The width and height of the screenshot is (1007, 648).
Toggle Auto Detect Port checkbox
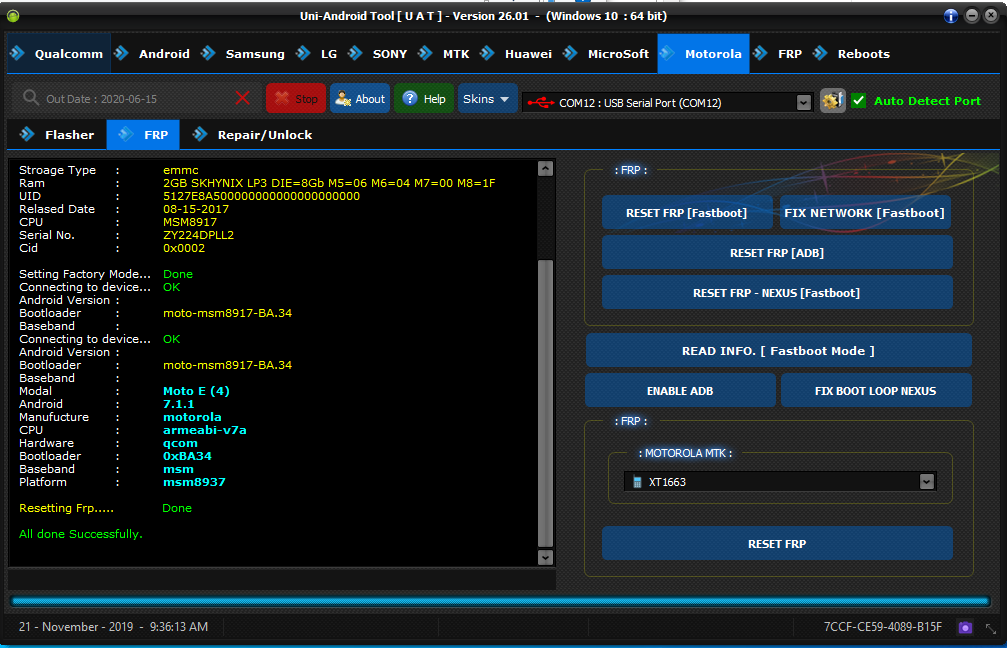coord(859,101)
